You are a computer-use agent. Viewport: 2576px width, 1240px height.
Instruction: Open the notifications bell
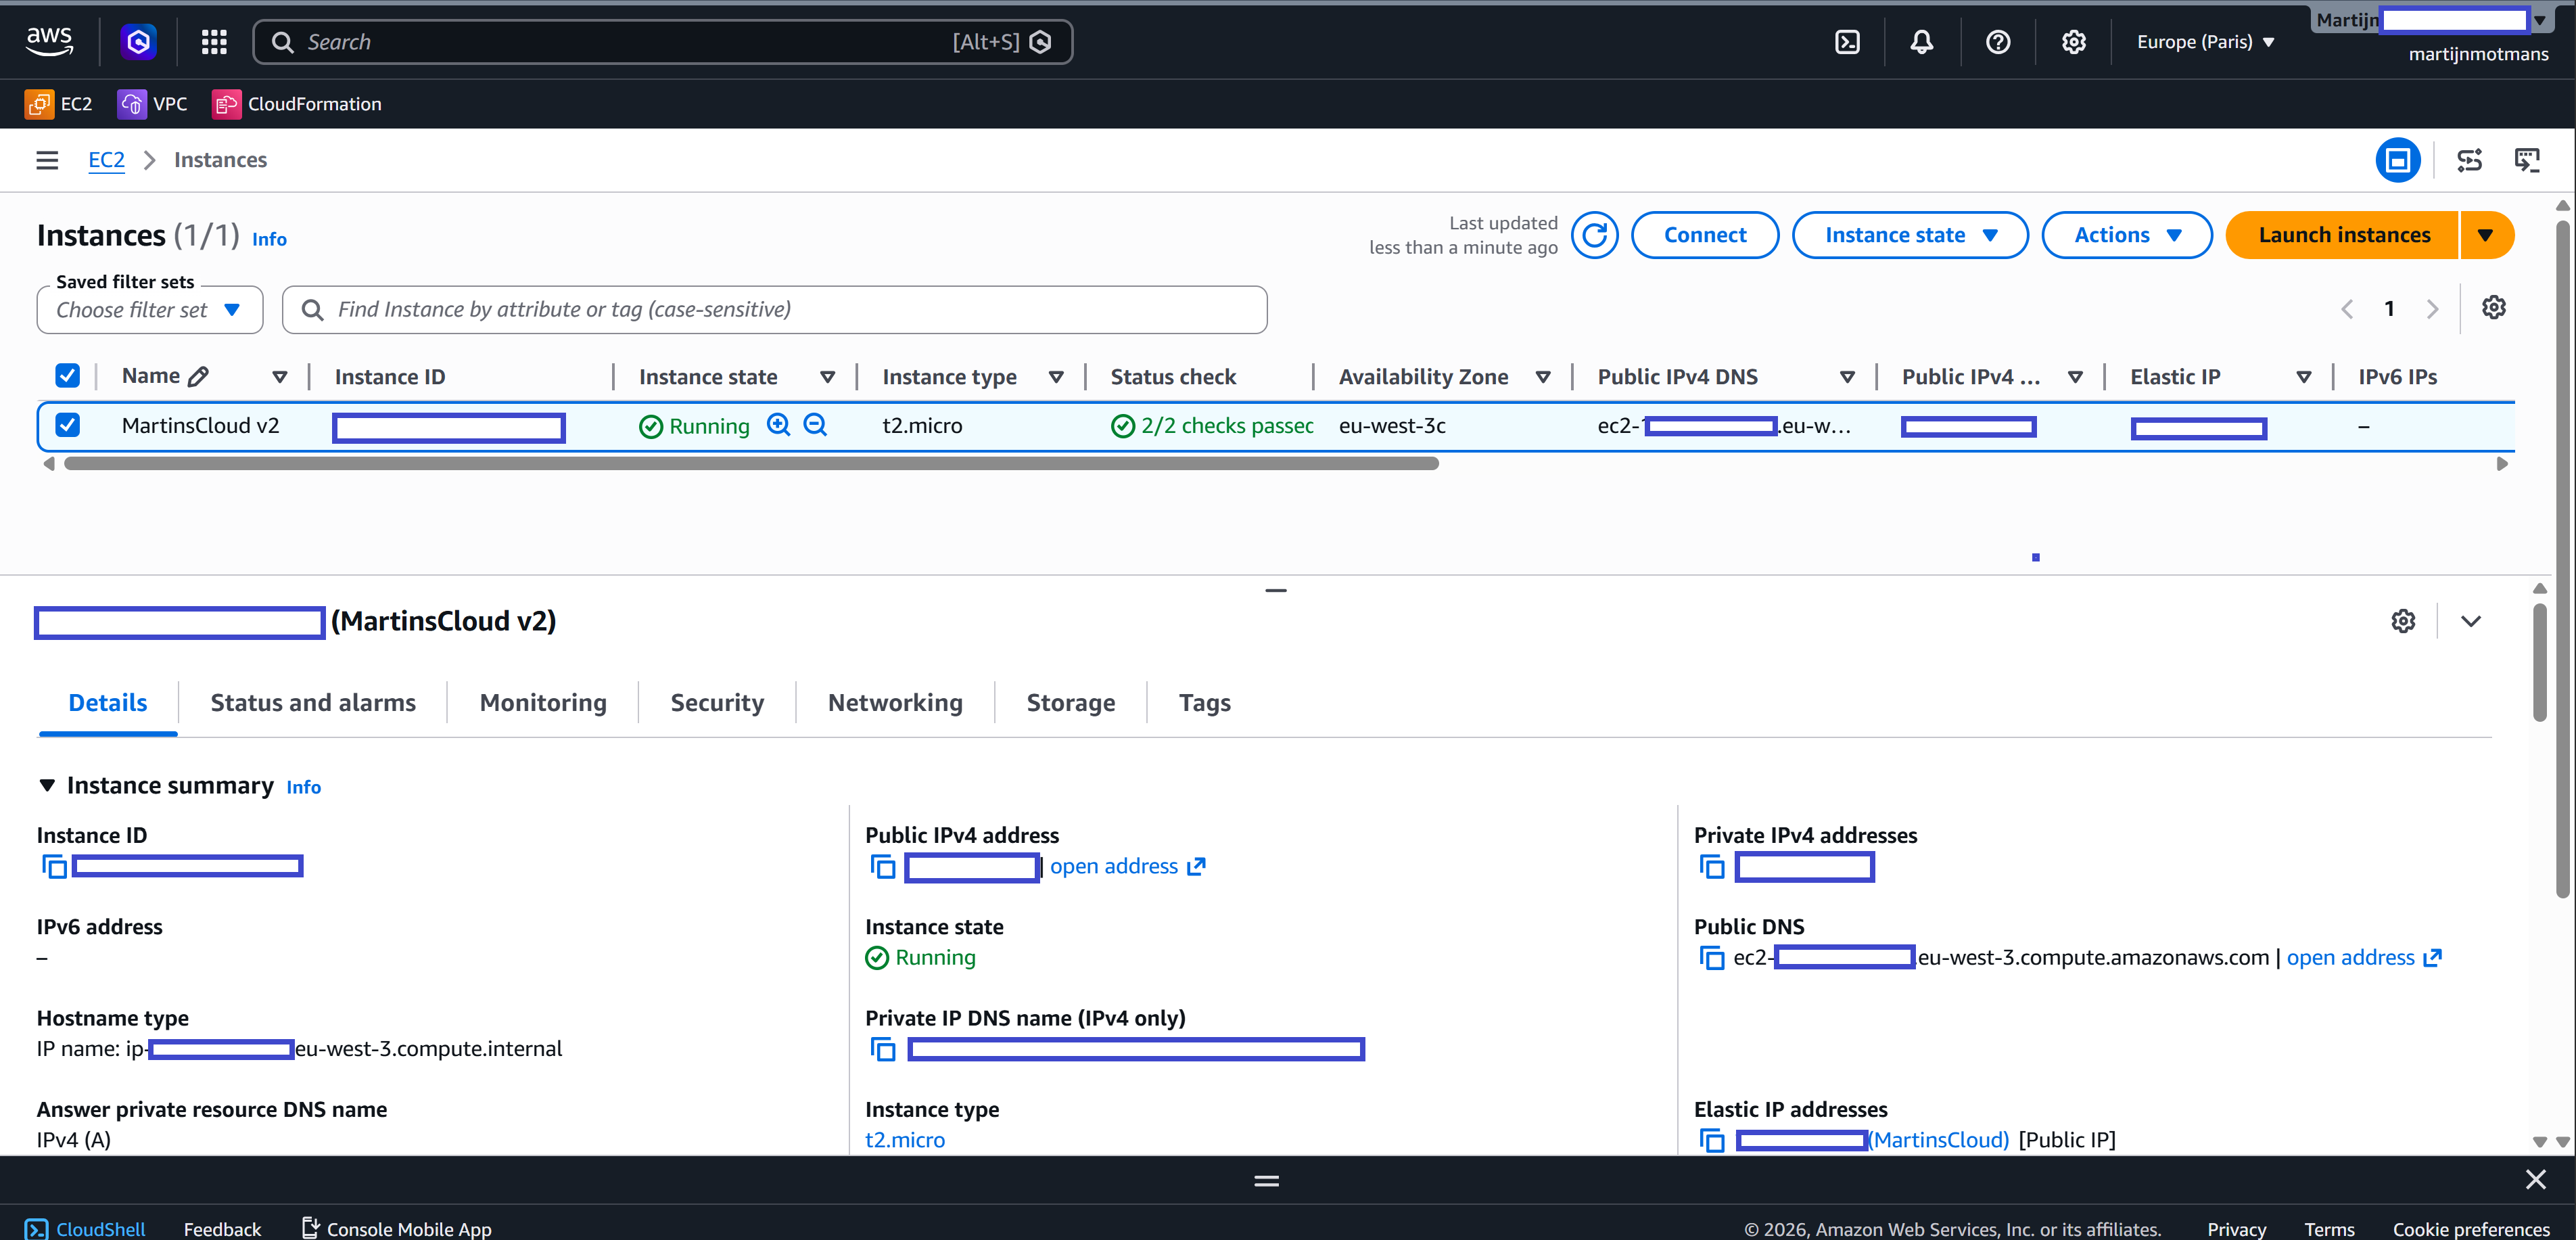[x=1921, y=41]
